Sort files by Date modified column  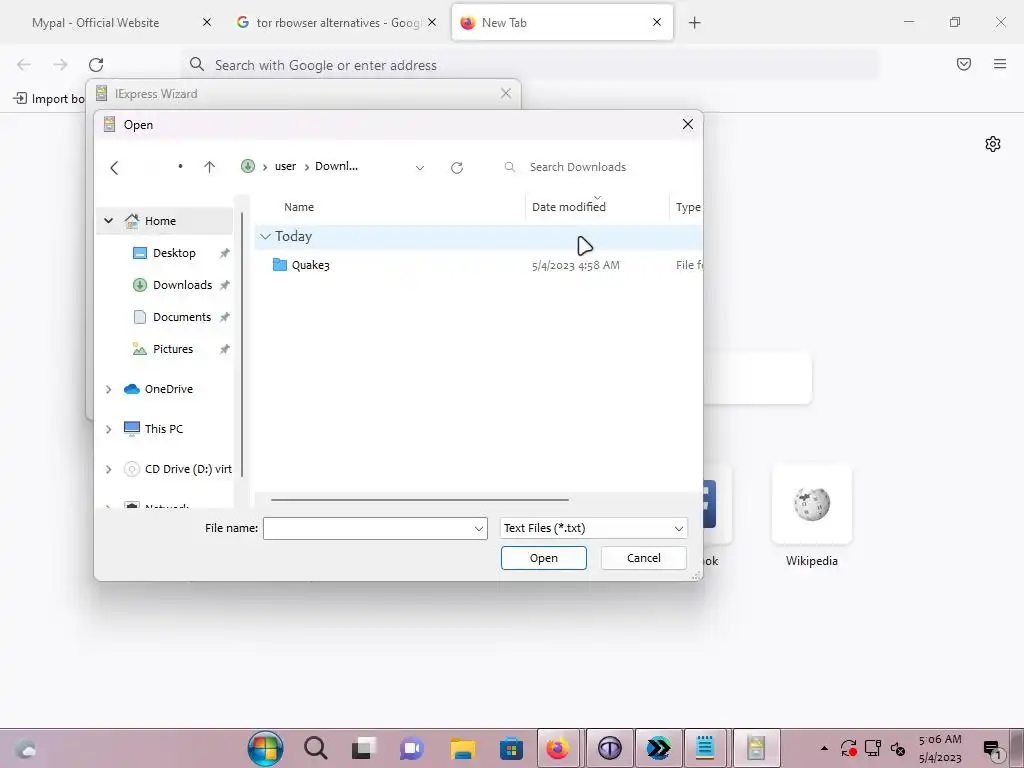569,207
